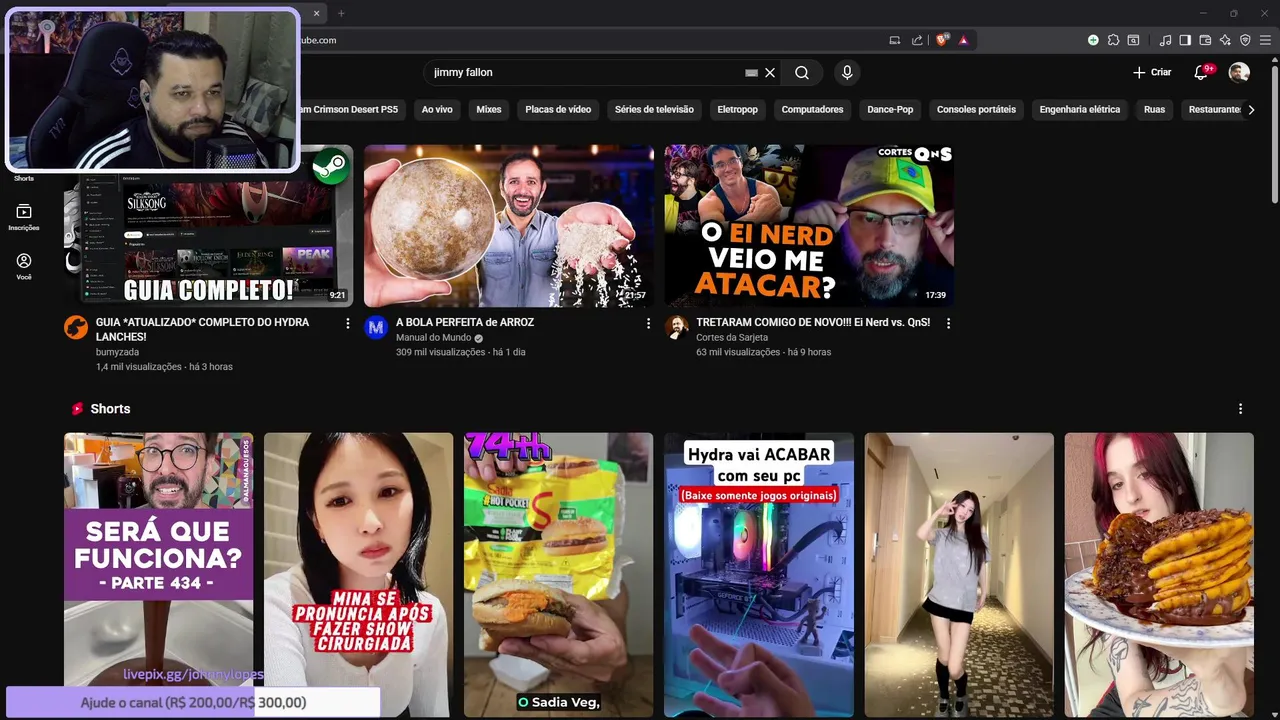Open the Brave Wallet icon

point(1205,40)
